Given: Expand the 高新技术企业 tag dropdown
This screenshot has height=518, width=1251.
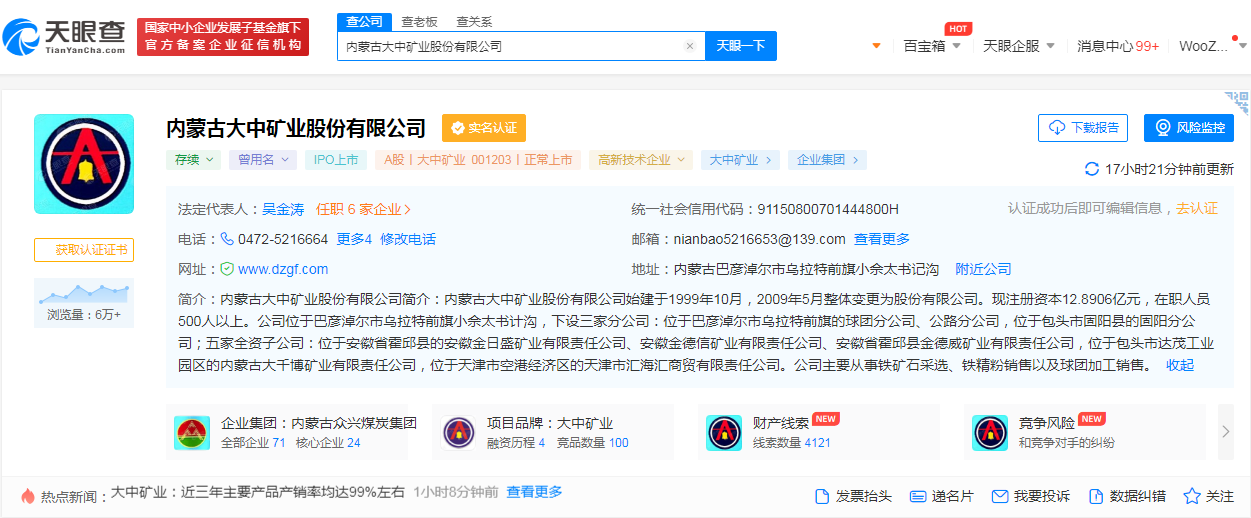Looking at the screenshot, I should 640,160.
